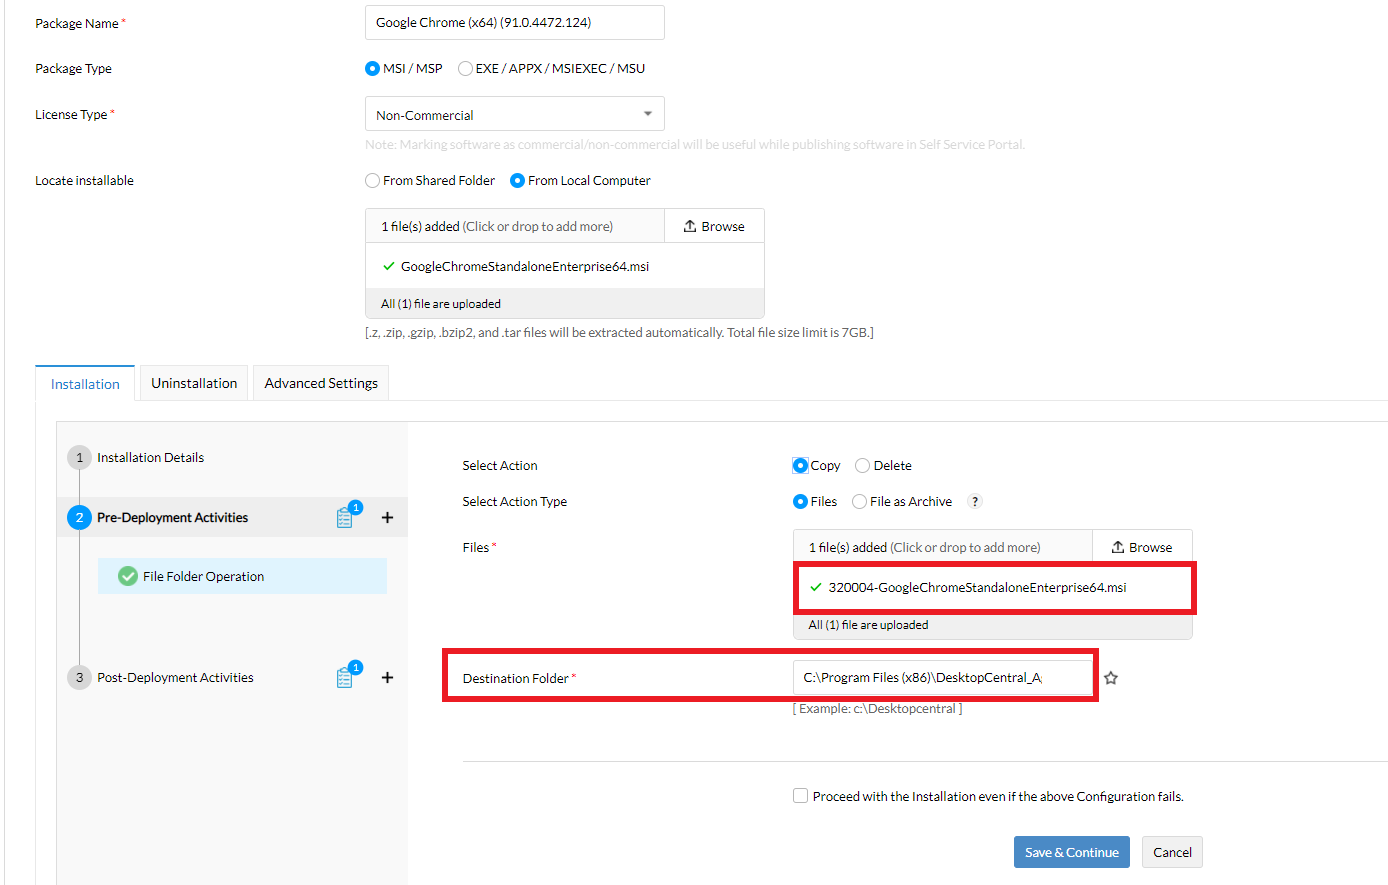This screenshot has height=885, width=1388.
Task: Enable Proceed with Installation even if fails checkbox
Action: tap(800, 796)
